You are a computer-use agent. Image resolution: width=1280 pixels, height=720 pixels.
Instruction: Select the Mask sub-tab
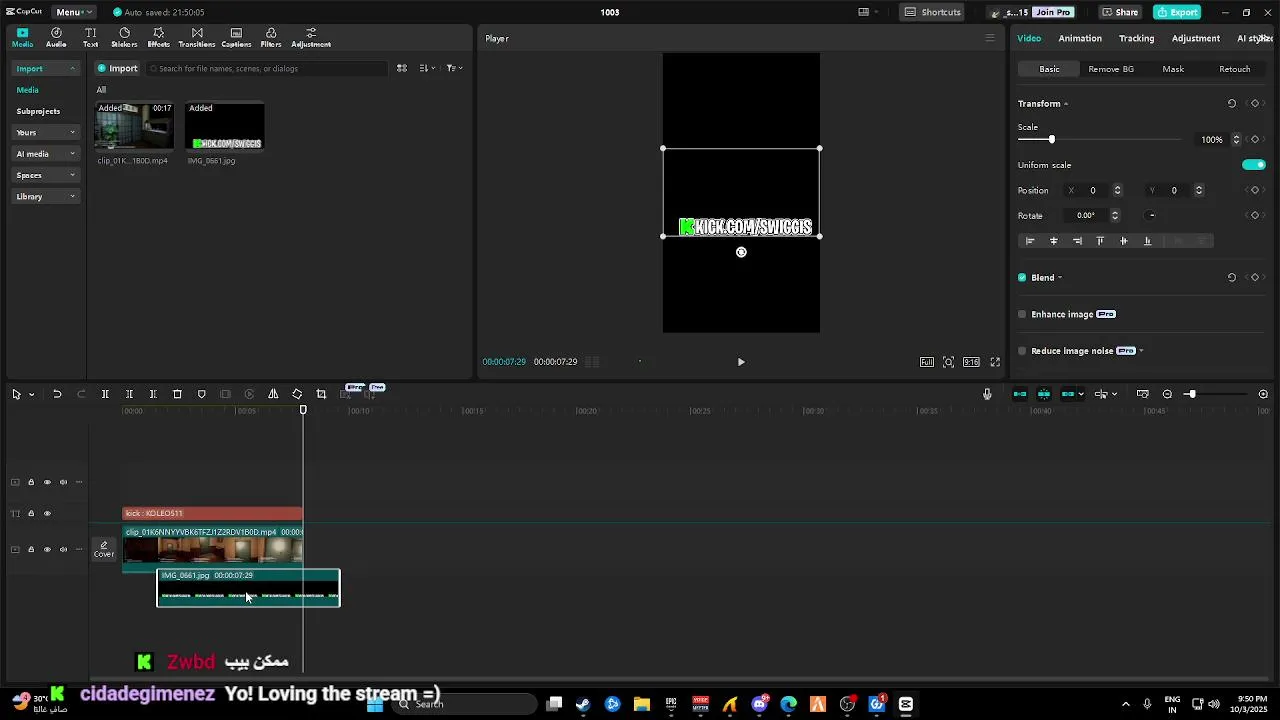click(1173, 69)
